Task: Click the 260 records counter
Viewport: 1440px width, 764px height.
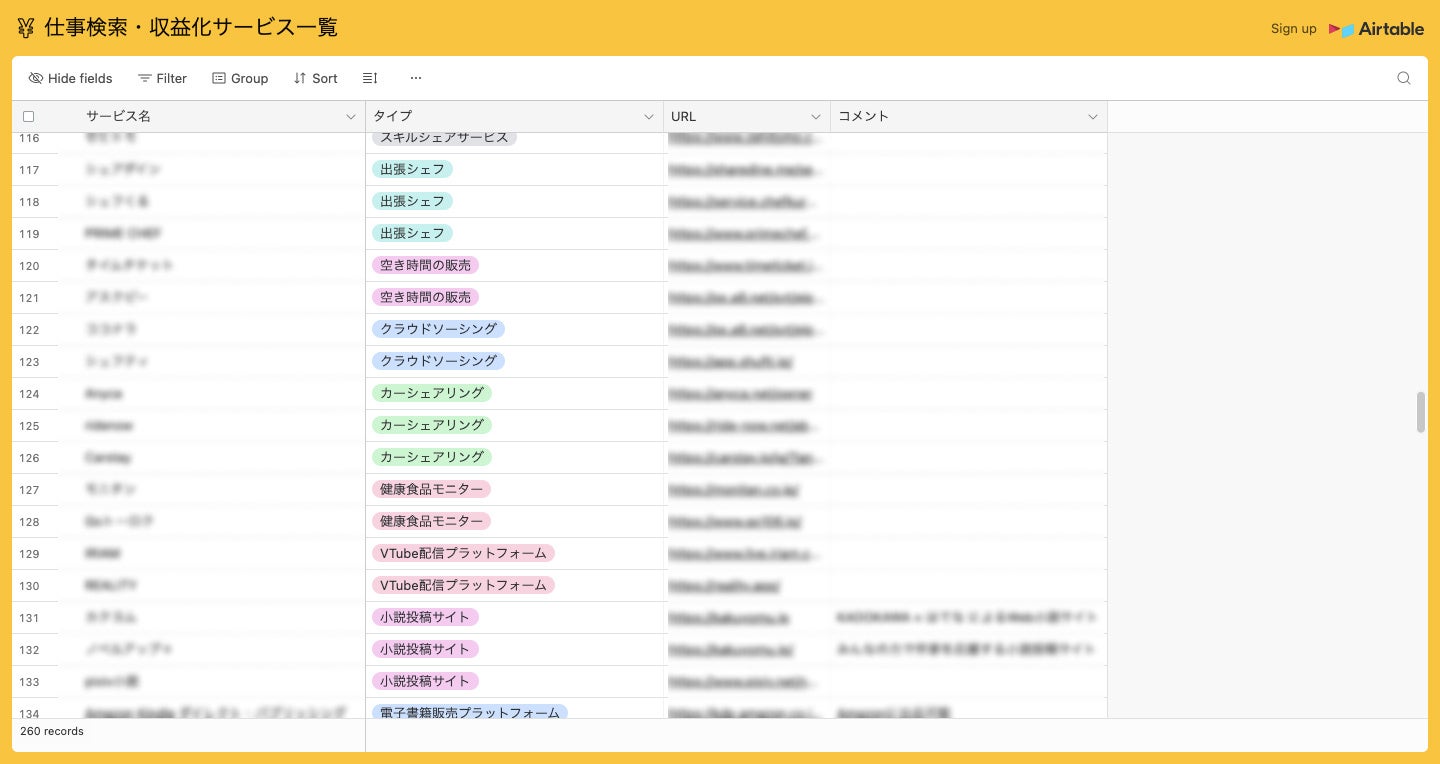Action: coord(52,731)
